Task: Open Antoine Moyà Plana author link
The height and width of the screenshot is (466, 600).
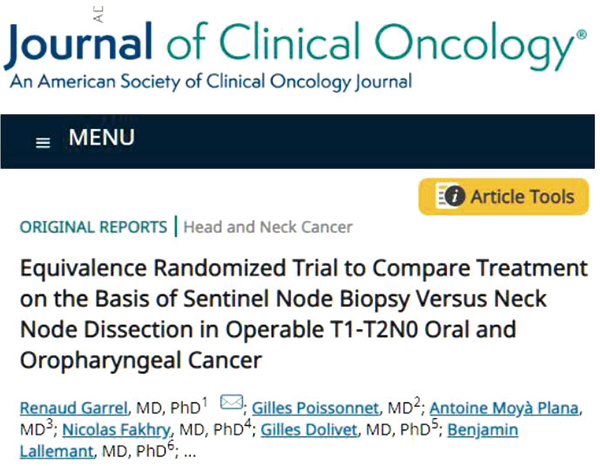Action: (504, 408)
